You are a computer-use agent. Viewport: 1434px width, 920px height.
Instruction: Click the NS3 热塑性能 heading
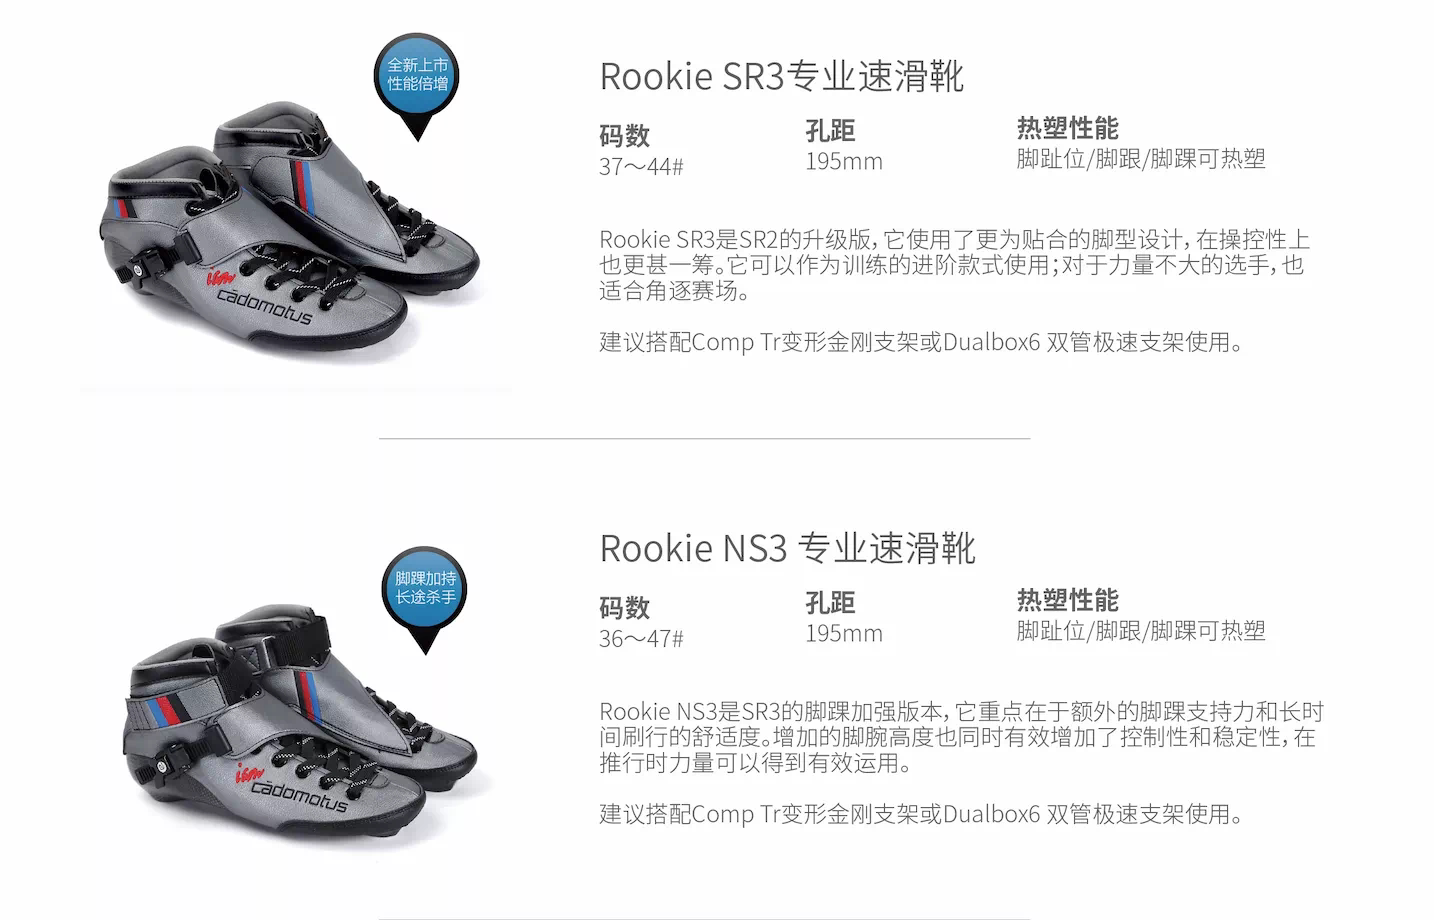[1067, 600]
